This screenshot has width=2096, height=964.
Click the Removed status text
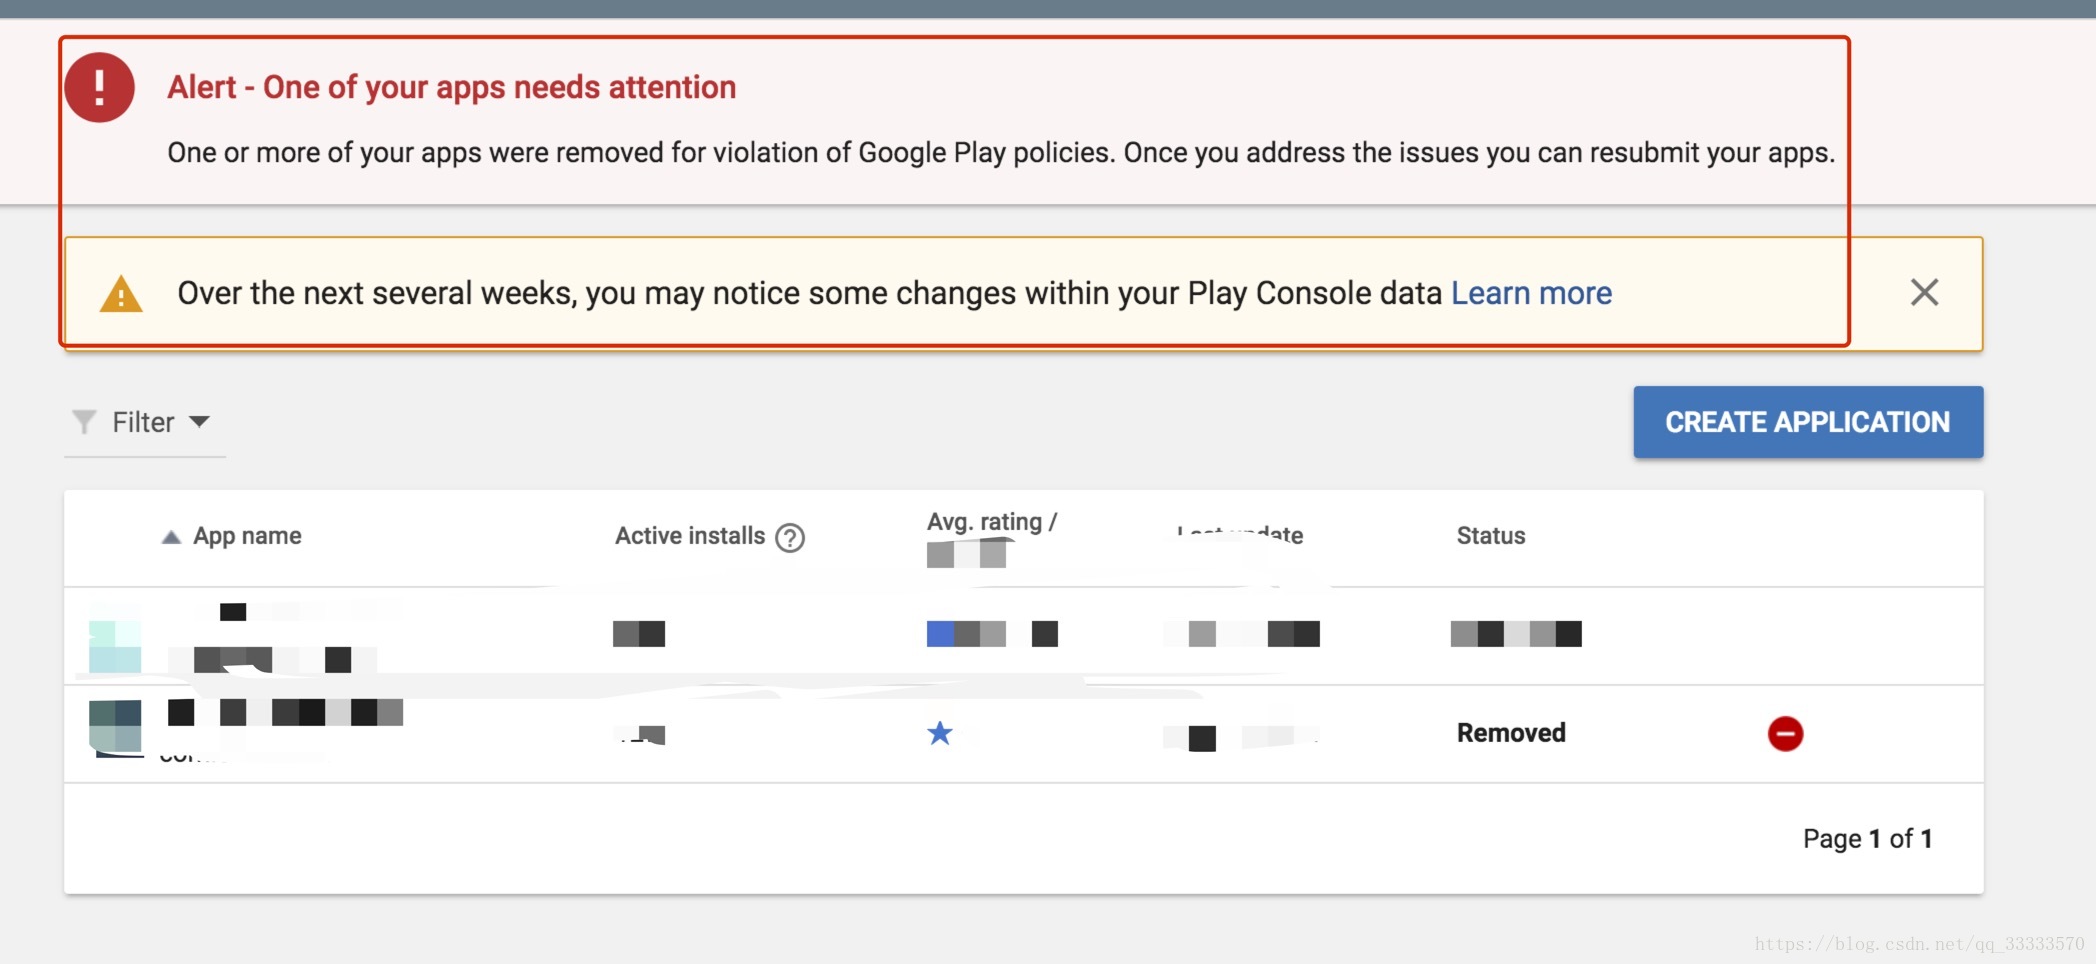(1511, 733)
